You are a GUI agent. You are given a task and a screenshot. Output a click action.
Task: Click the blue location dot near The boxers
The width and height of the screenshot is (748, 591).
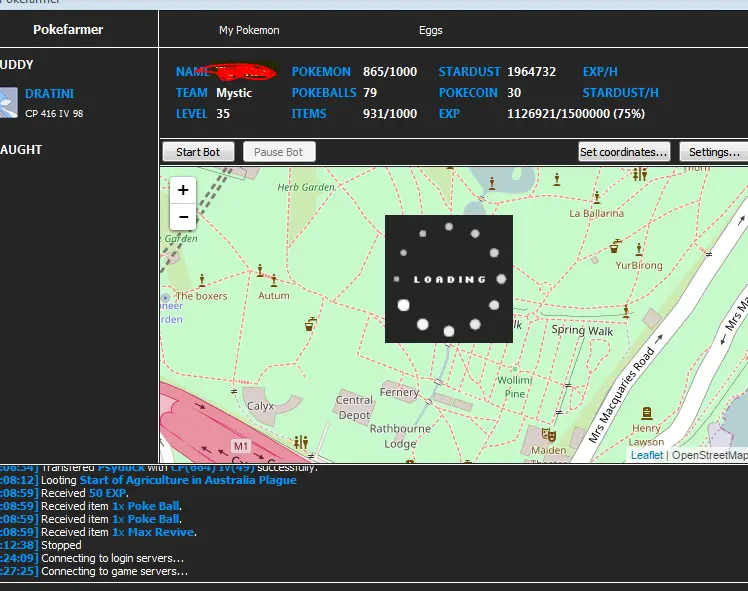pos(166,298)
